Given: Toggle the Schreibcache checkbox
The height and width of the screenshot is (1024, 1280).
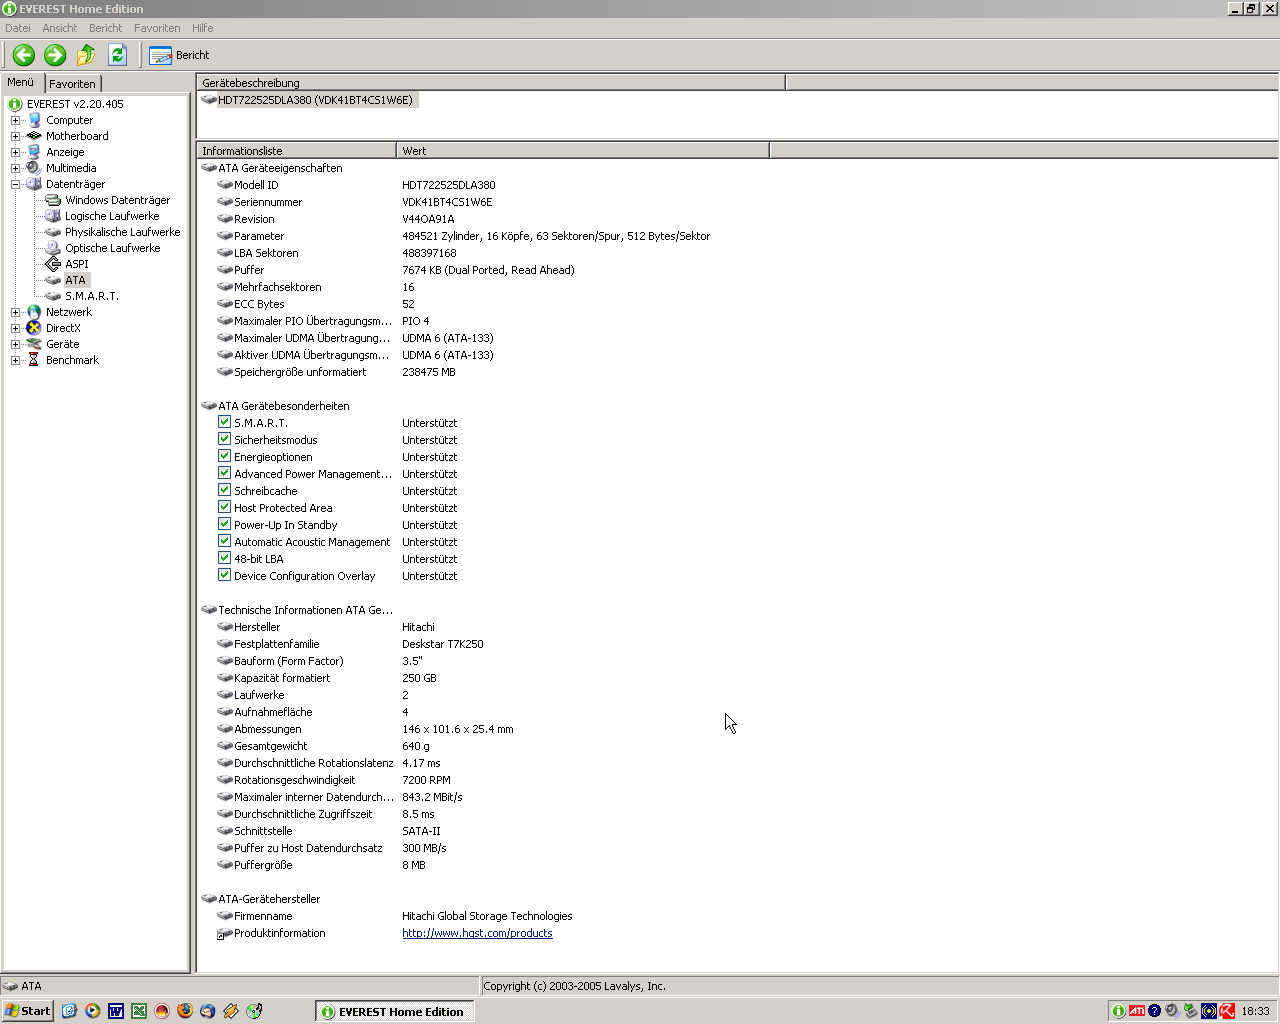Looking at the screenshot, I should [224, 490].
